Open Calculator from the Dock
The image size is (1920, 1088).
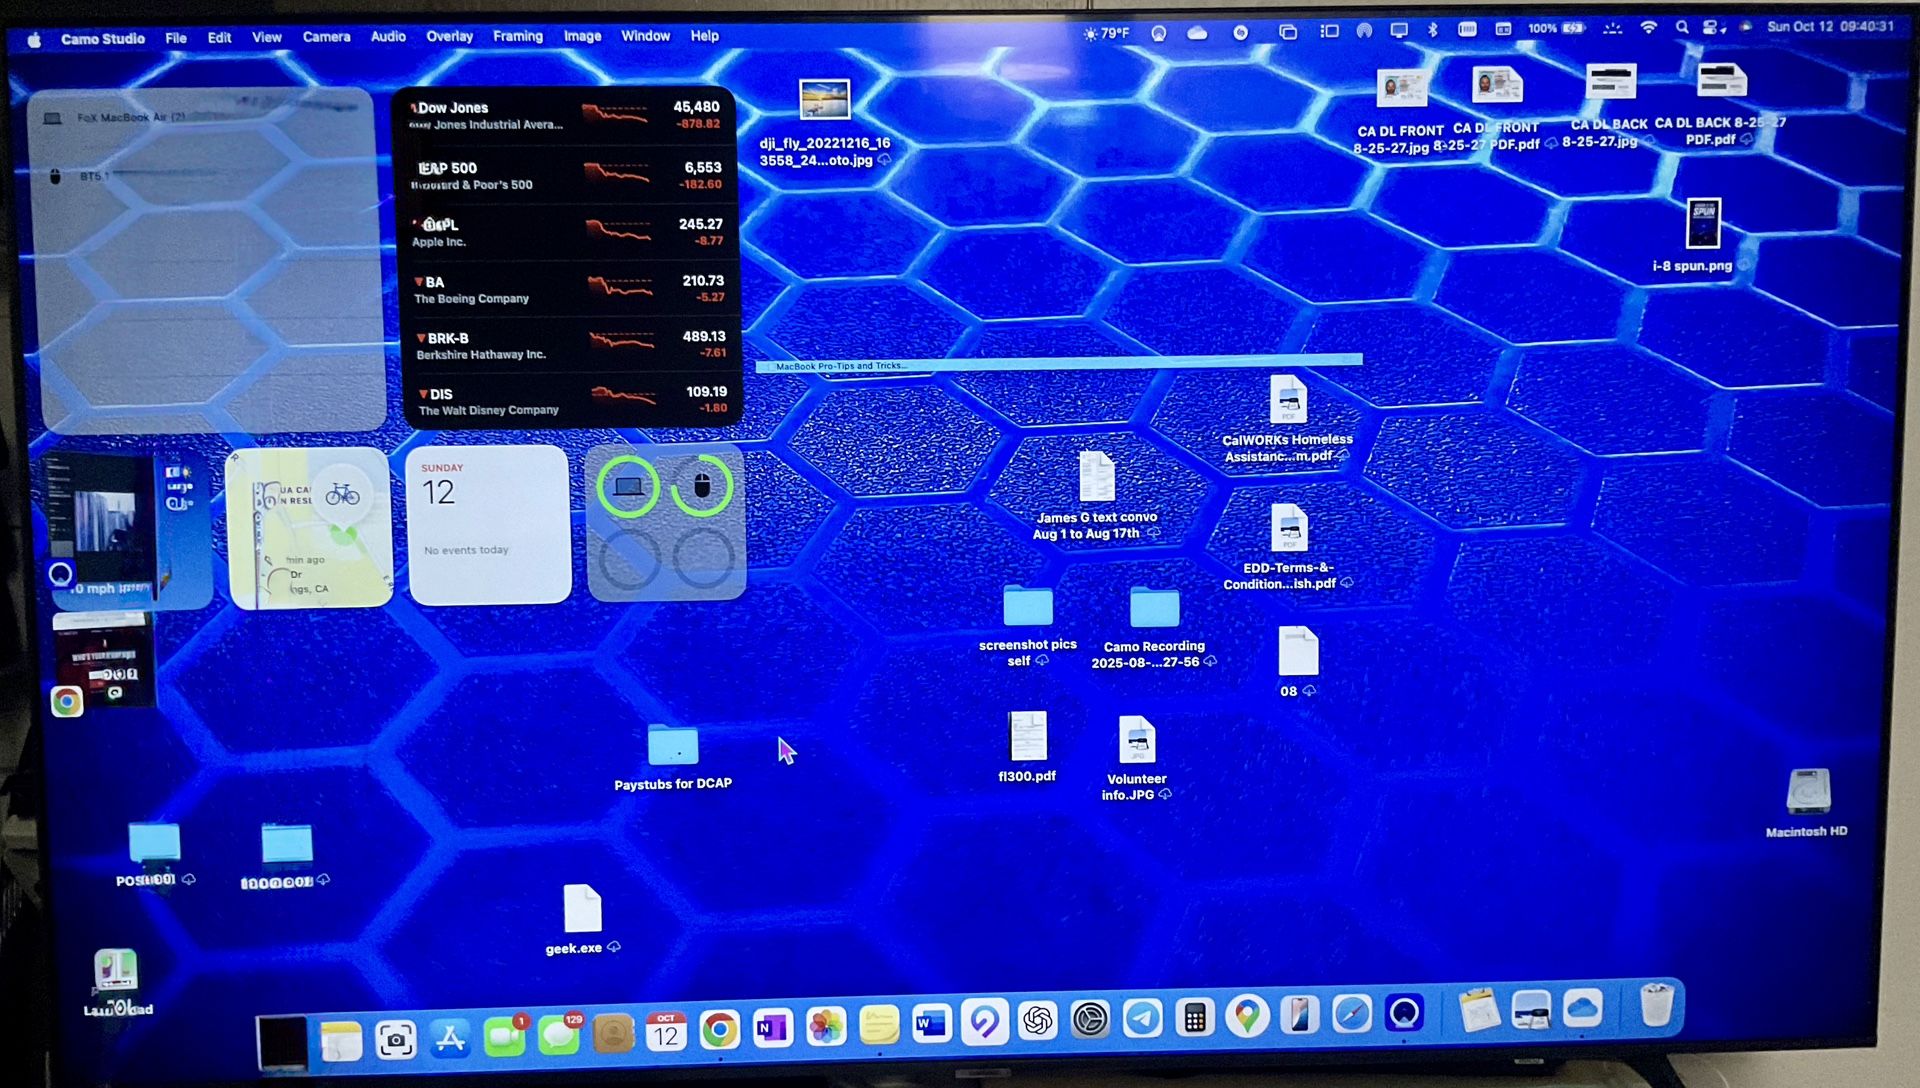(x=1194, y=1019)
